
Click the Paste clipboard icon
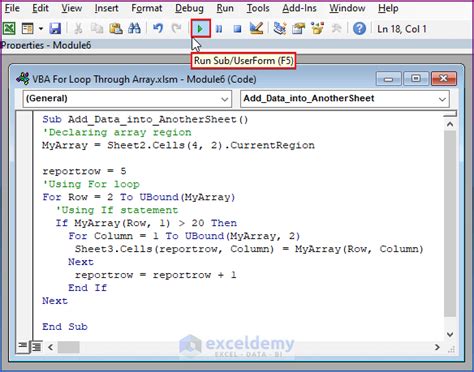click(x=116, y=29)
